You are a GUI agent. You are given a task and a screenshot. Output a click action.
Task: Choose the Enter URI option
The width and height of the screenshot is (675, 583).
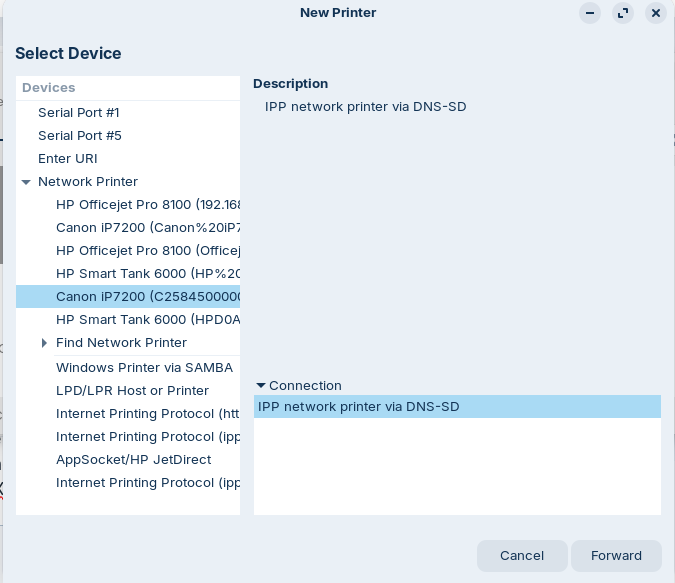[68, 159]
